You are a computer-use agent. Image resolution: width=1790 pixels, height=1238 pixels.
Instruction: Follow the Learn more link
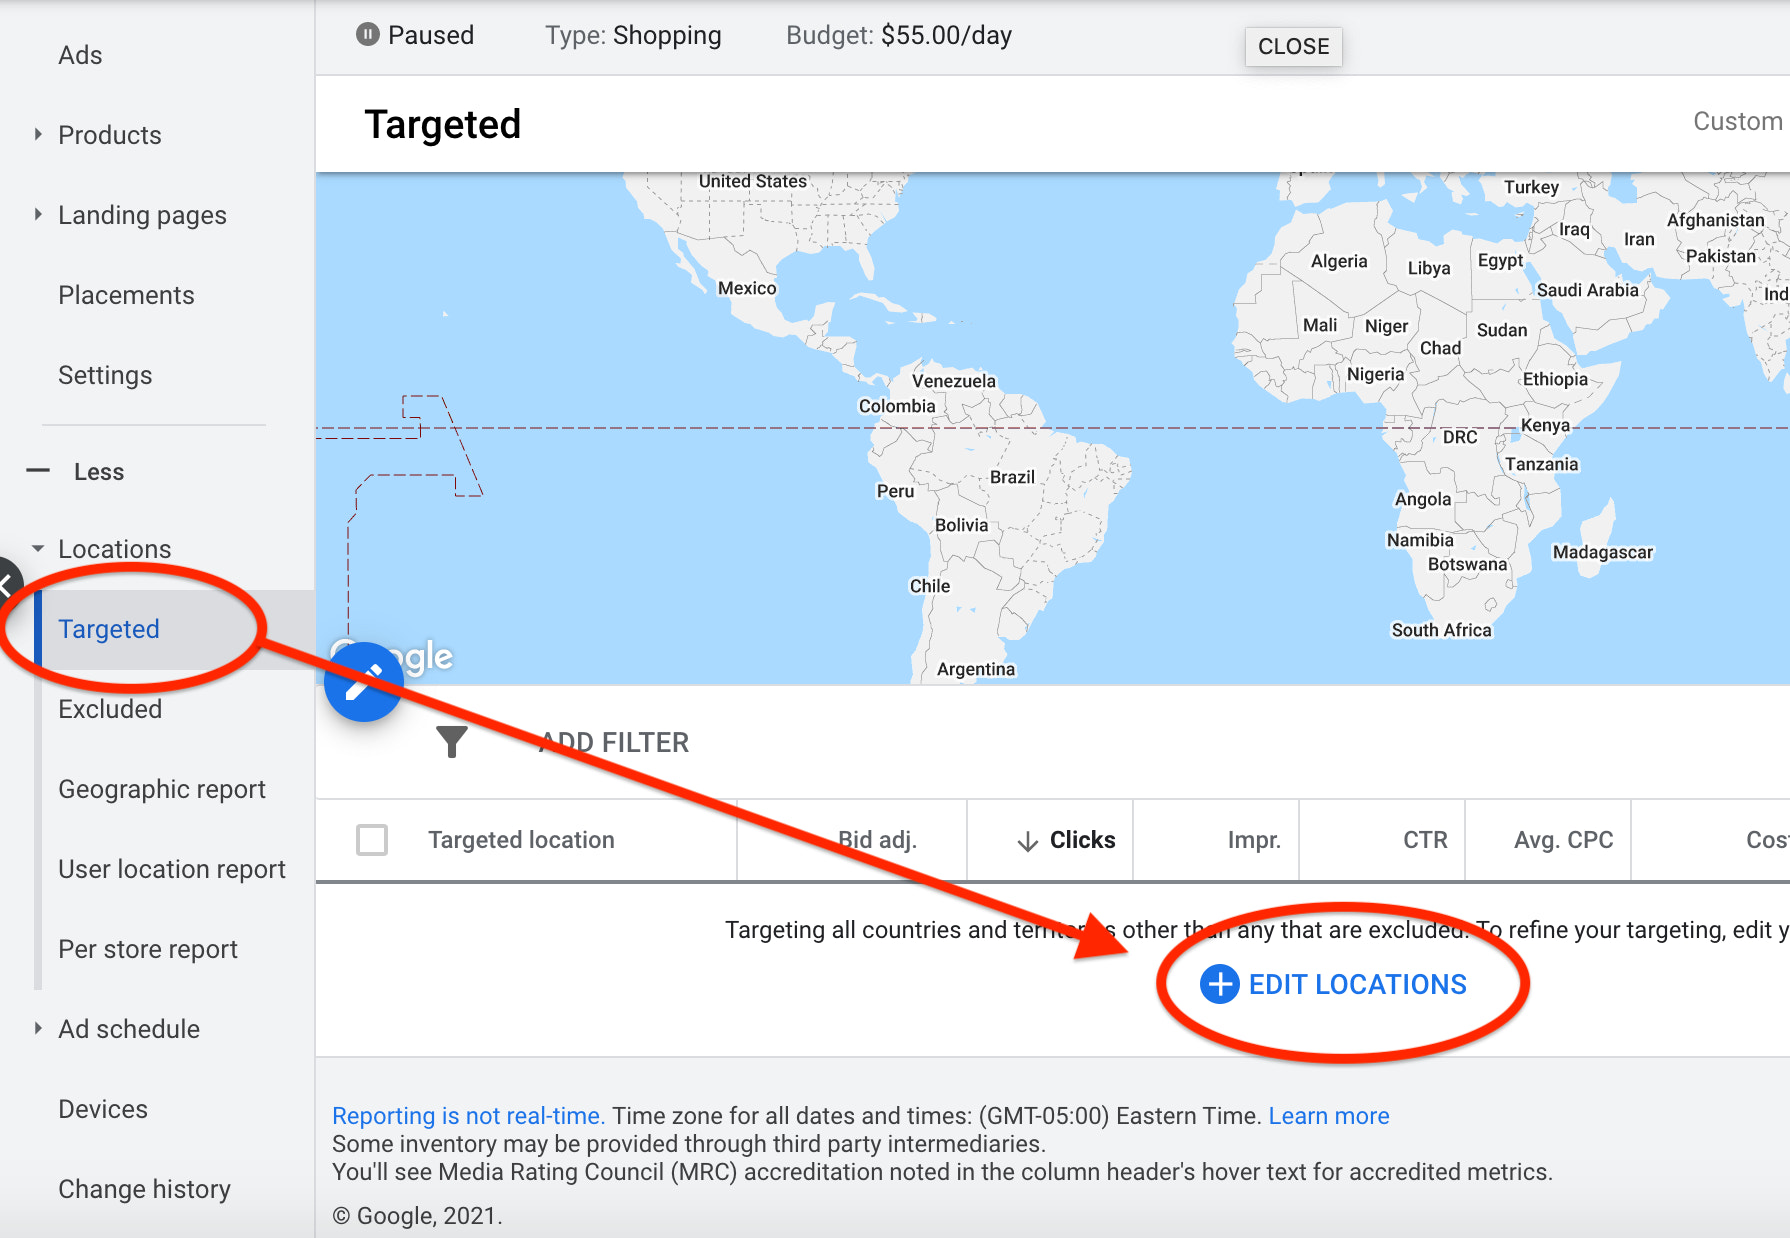[1328, 1116]
